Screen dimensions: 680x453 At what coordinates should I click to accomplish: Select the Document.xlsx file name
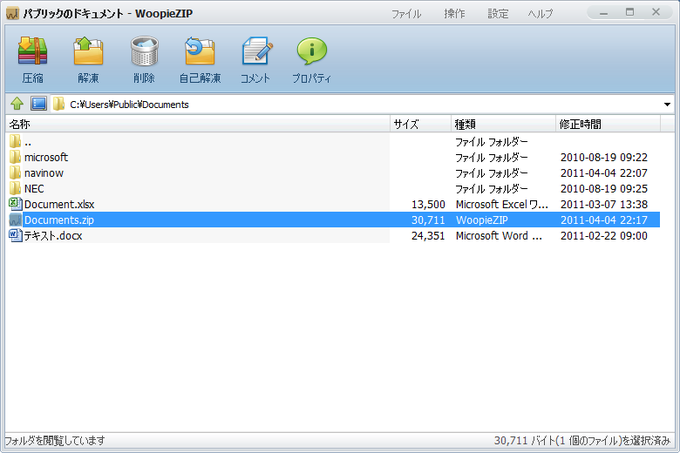tap(59, 204)
